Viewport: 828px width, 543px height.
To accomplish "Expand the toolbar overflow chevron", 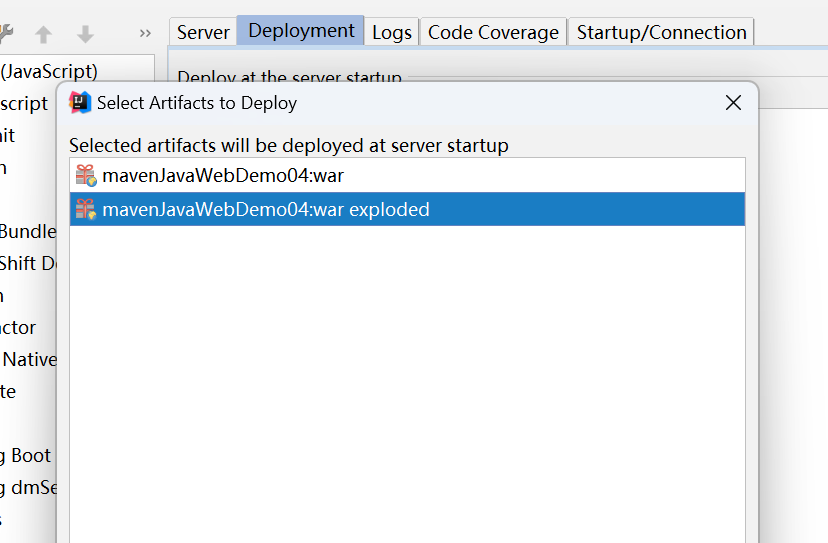I will click(145, 34).
